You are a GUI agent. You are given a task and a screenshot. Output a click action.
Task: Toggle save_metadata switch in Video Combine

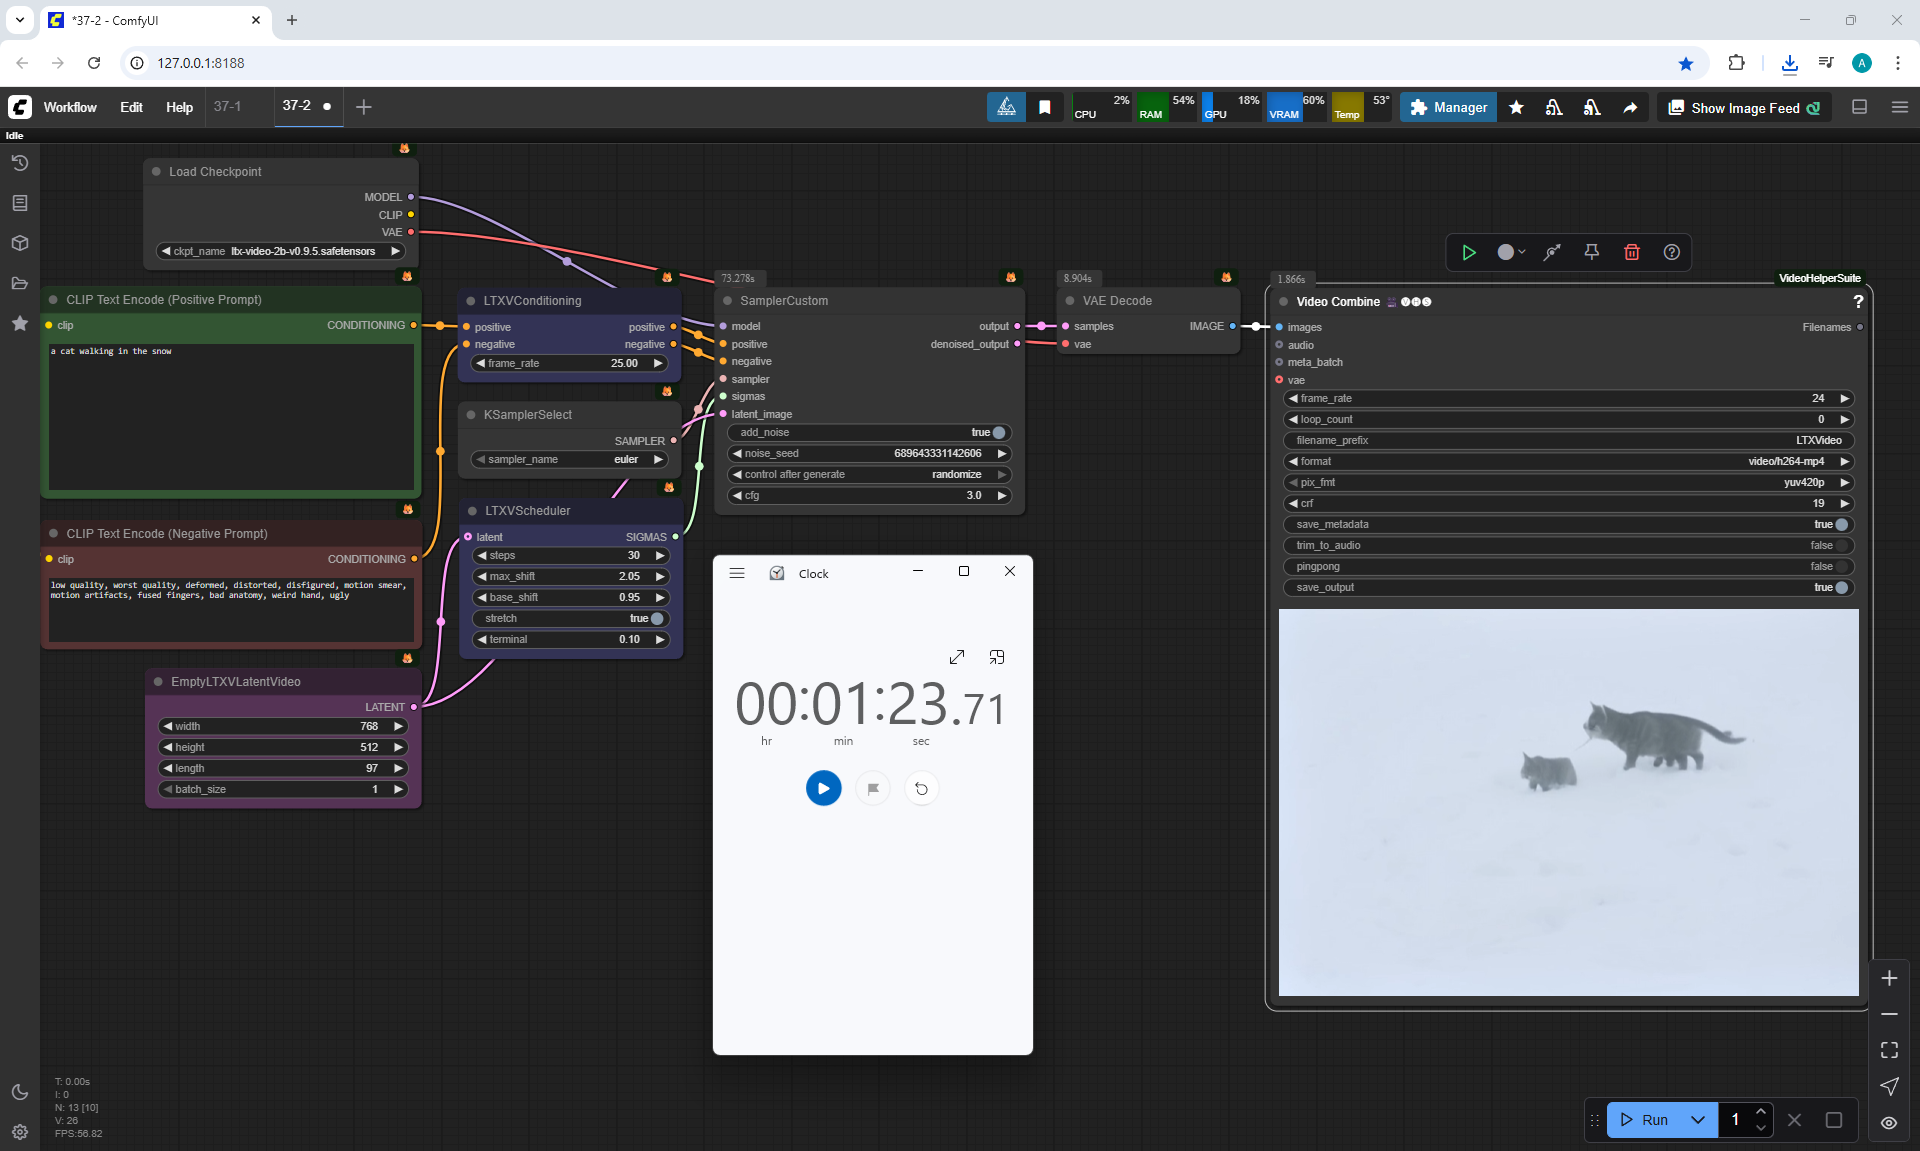[1841, 524]
